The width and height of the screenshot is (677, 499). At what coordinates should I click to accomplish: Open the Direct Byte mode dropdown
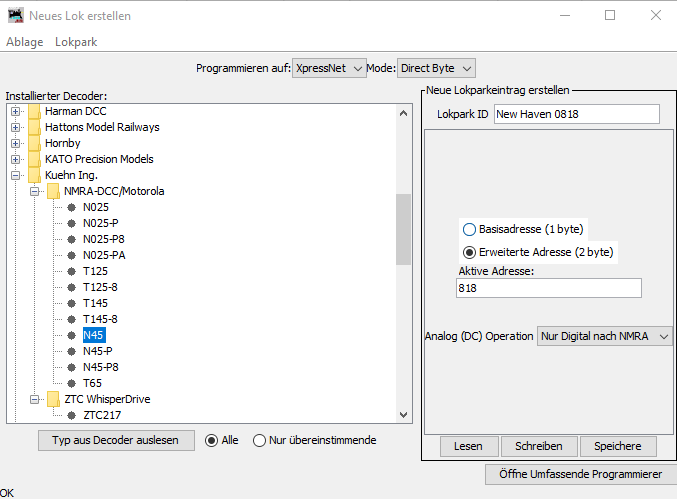[x=436, y=68]
